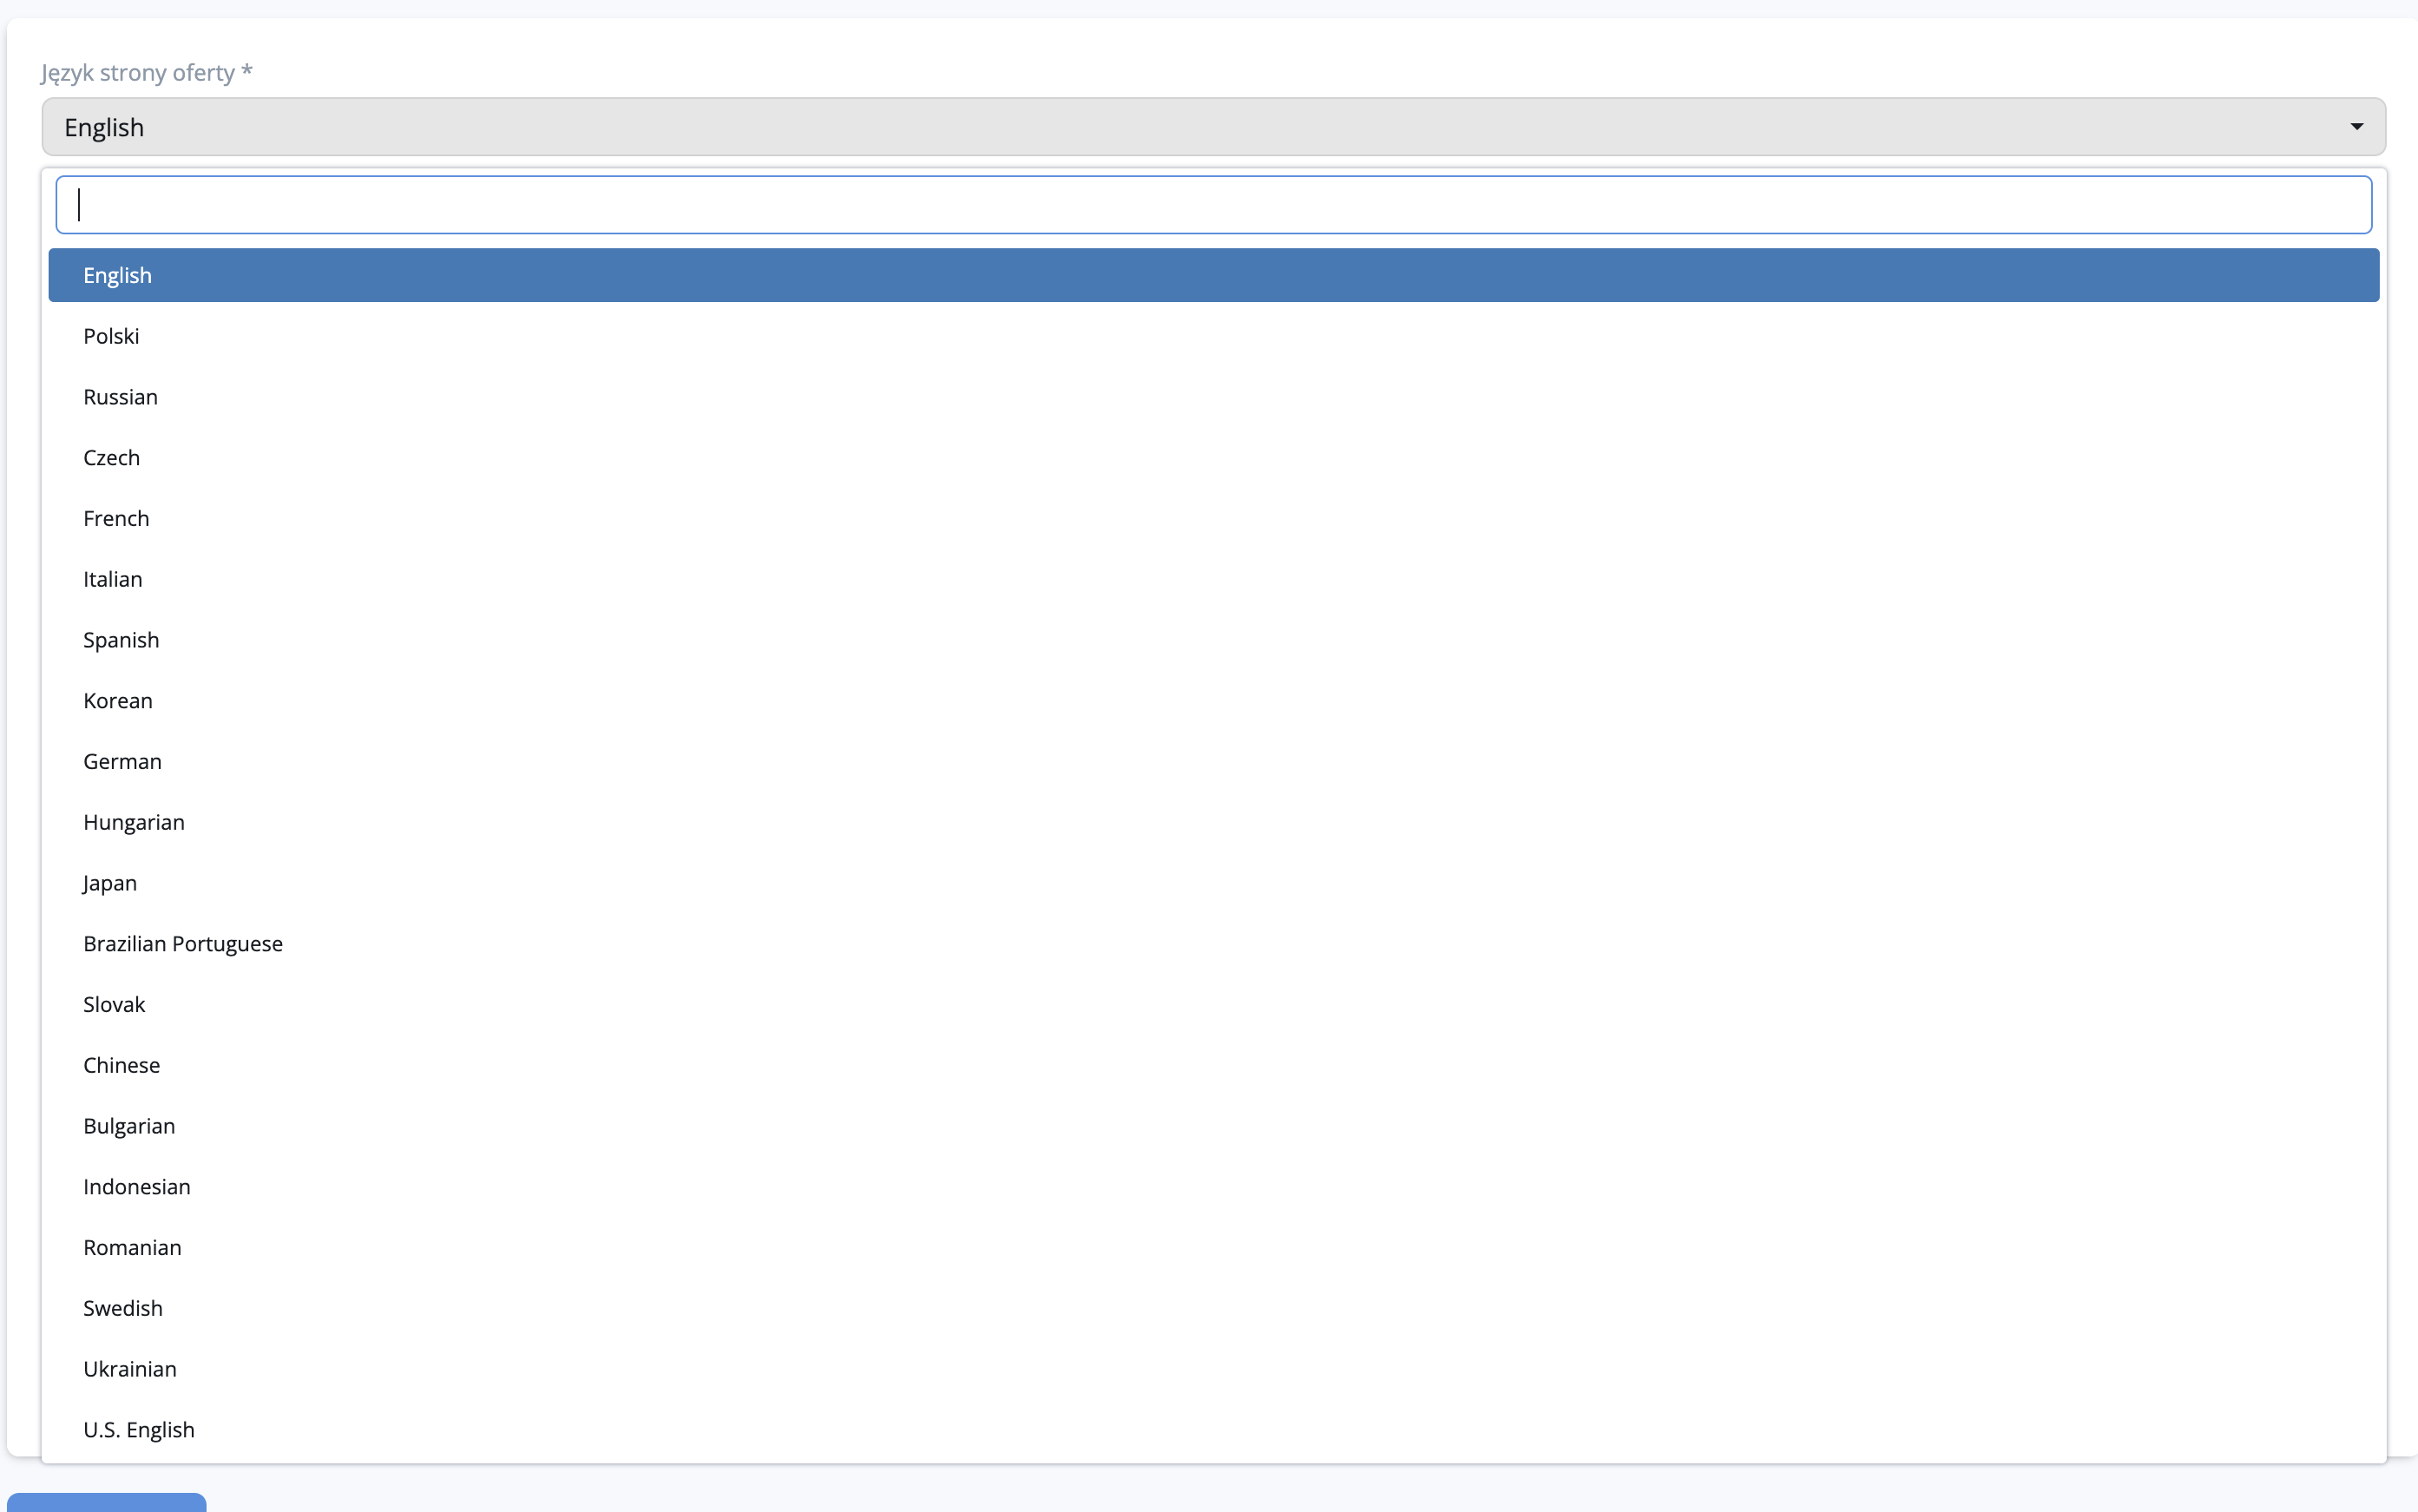Image resolution: width=2418 pixels, height=1512 pixels.
Task: Pick Czech from the dropdown list
Action: [1213, 458]
